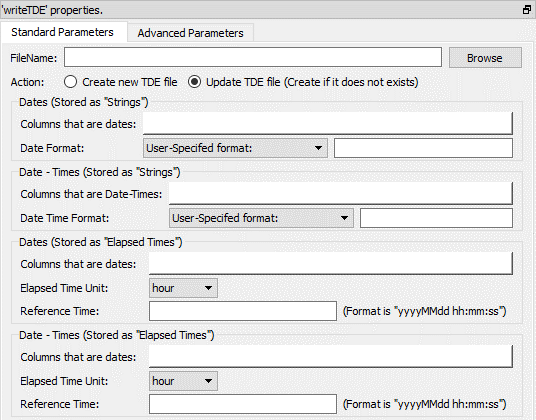
Task: Switch to the Advanced Parameters tab
Action: pyautogui.click(x=190, y=33)
